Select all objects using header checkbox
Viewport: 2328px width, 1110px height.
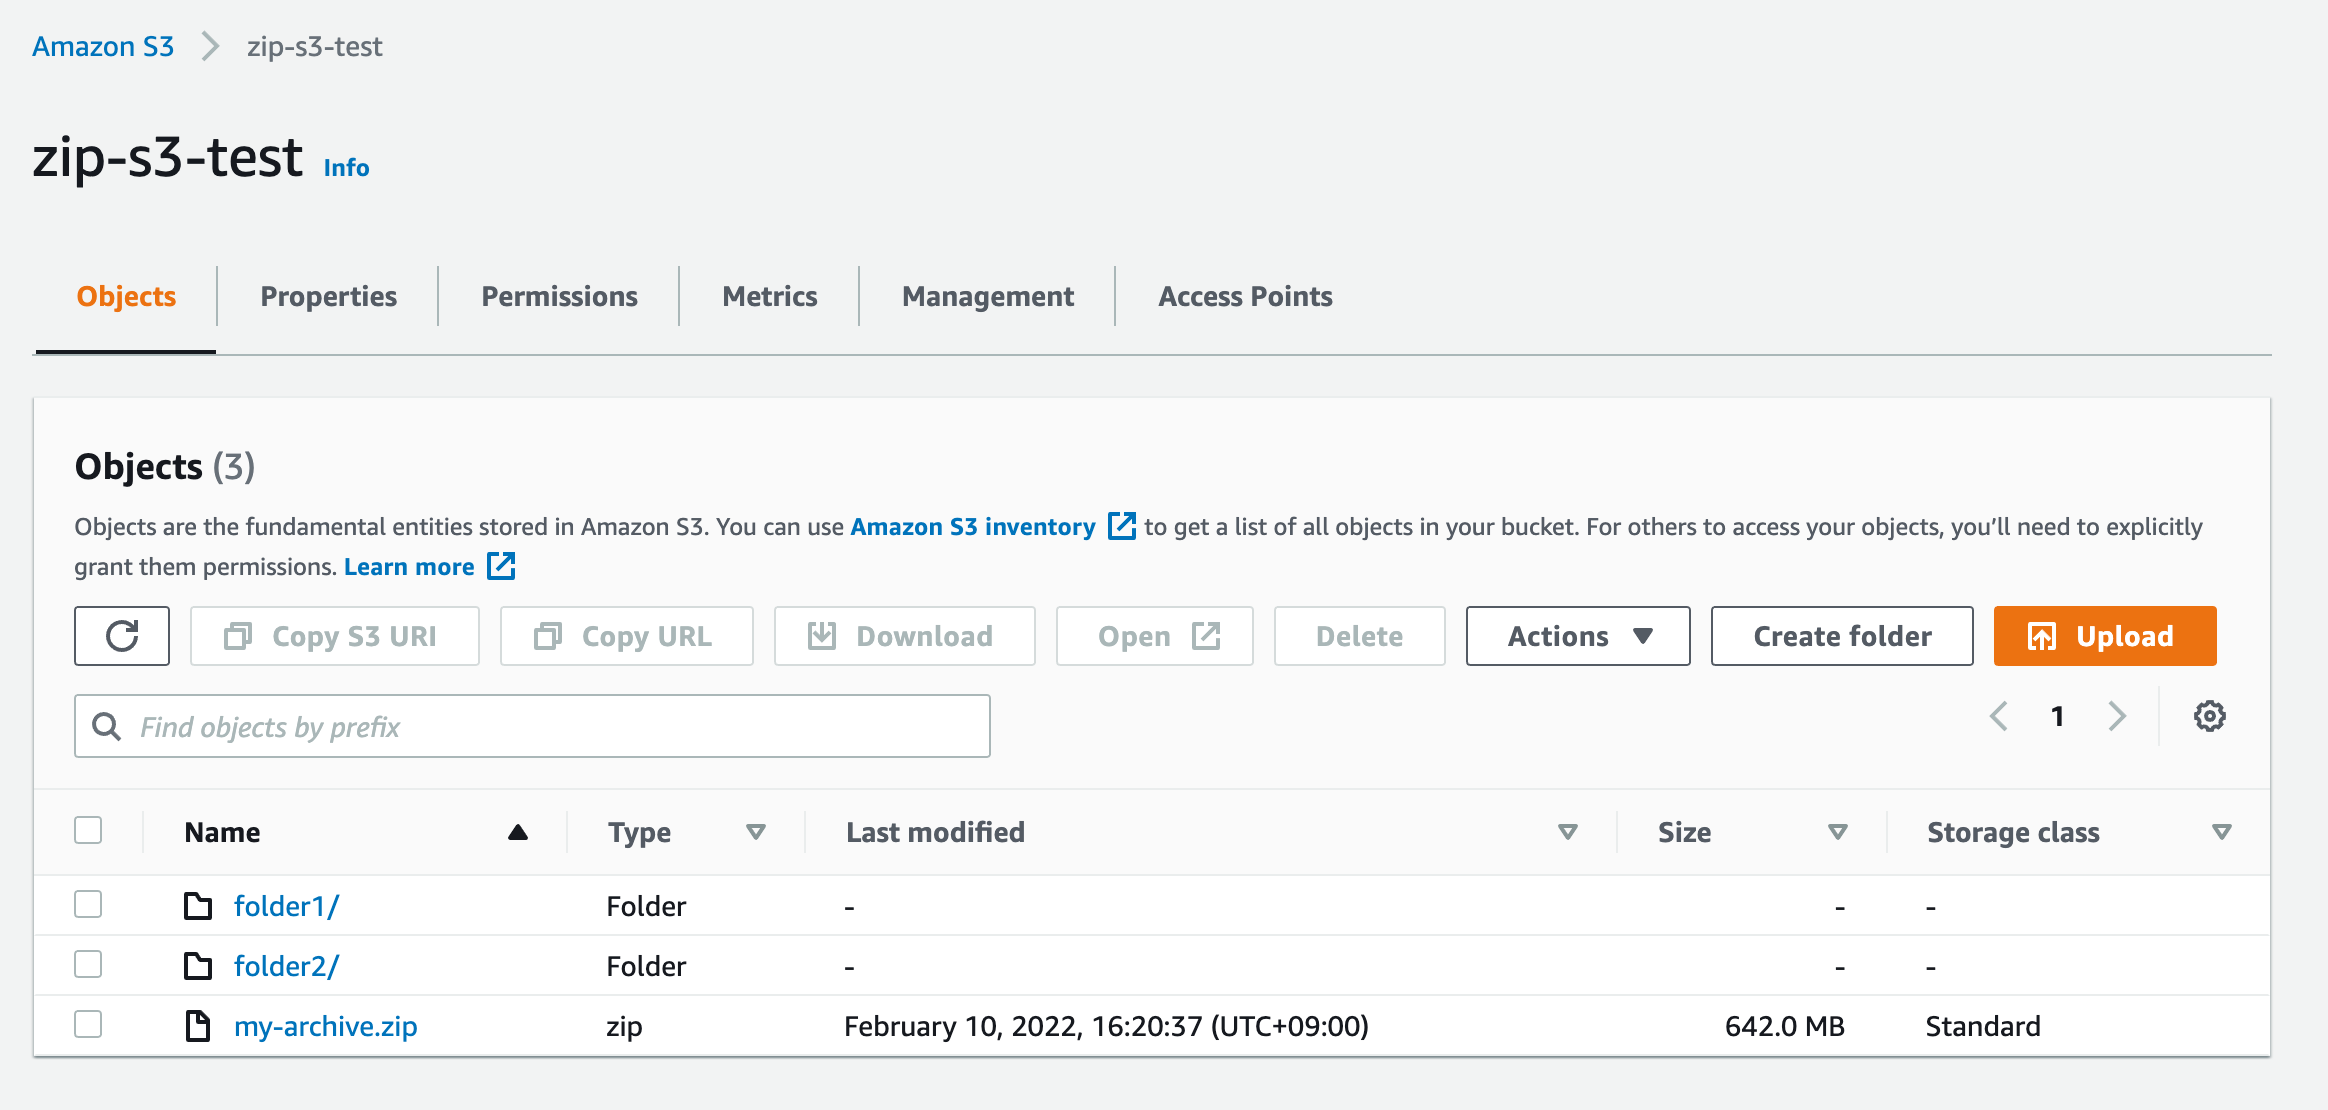click(88, 830)
